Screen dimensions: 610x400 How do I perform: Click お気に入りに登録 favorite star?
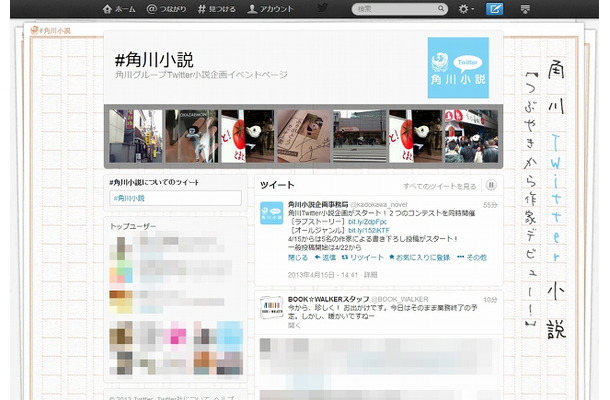[419, 258]
